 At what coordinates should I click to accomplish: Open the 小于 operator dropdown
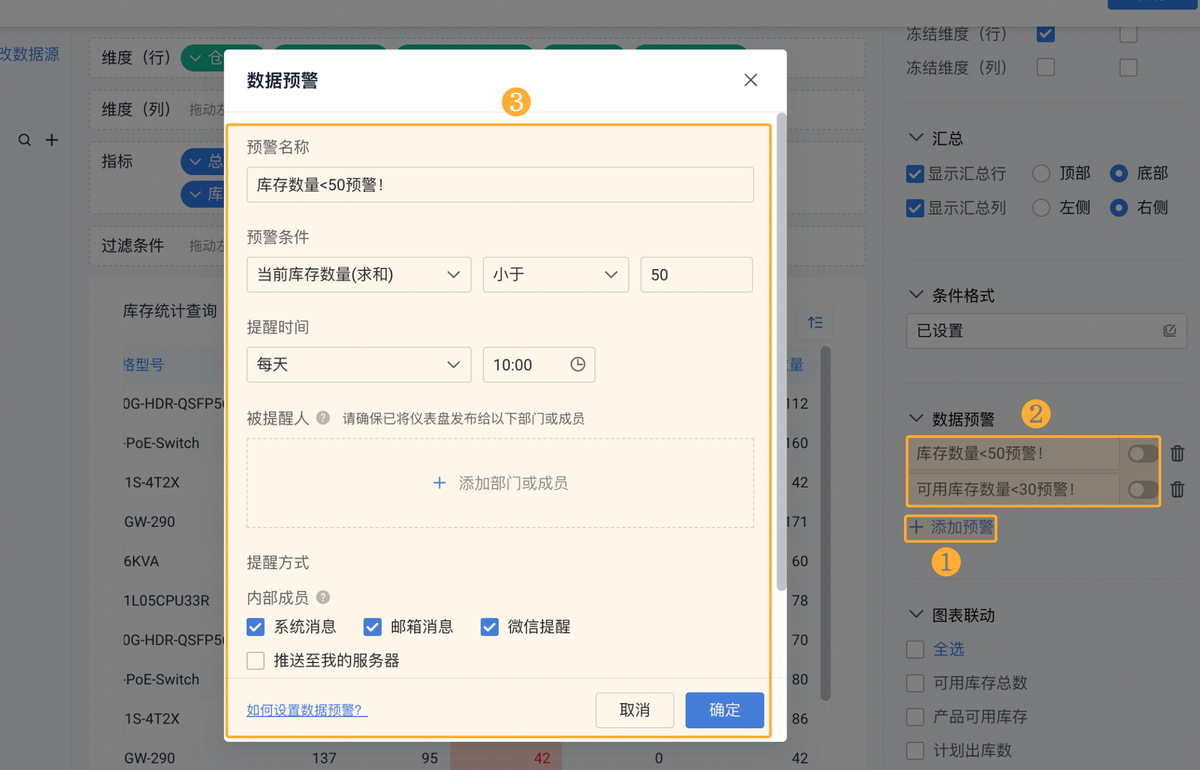[x=555, y=274]
